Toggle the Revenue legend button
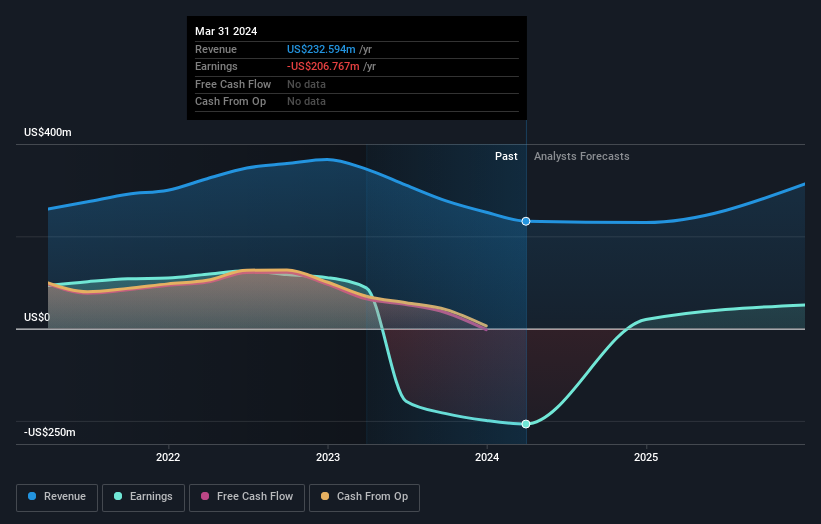 pyautogui.click(x=57, y=497)
